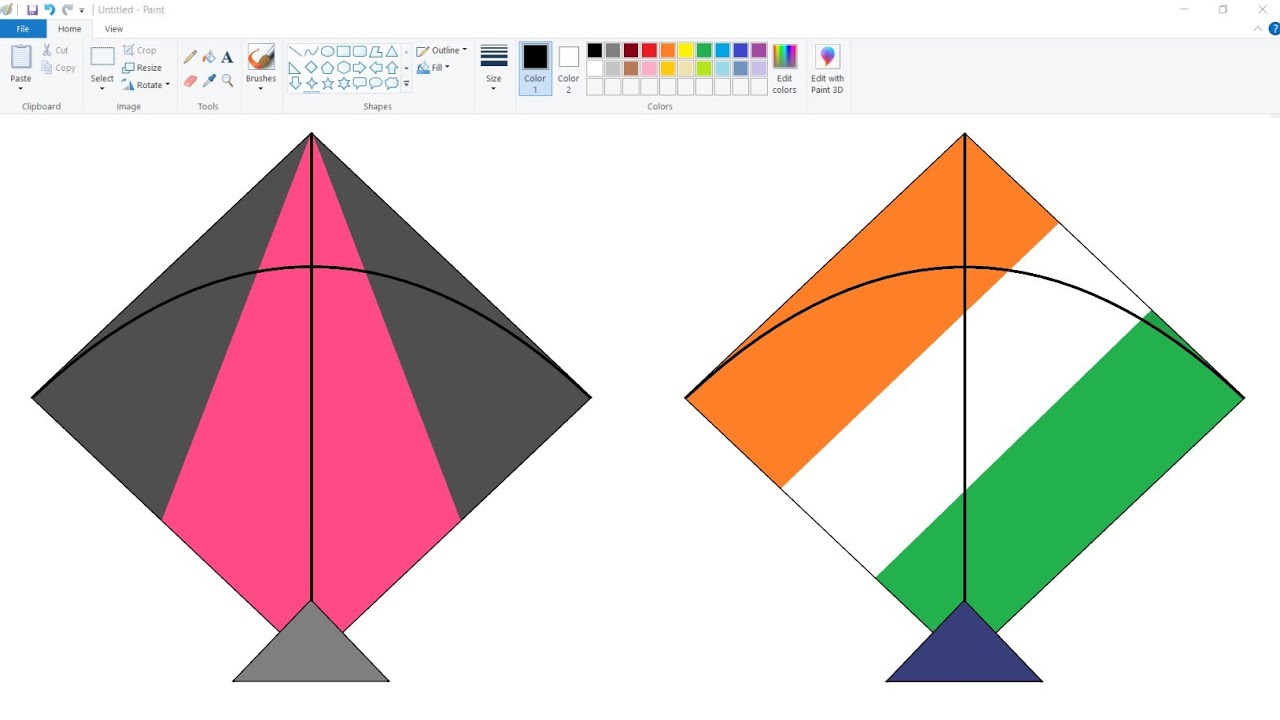Choose the Line shape

295,51
